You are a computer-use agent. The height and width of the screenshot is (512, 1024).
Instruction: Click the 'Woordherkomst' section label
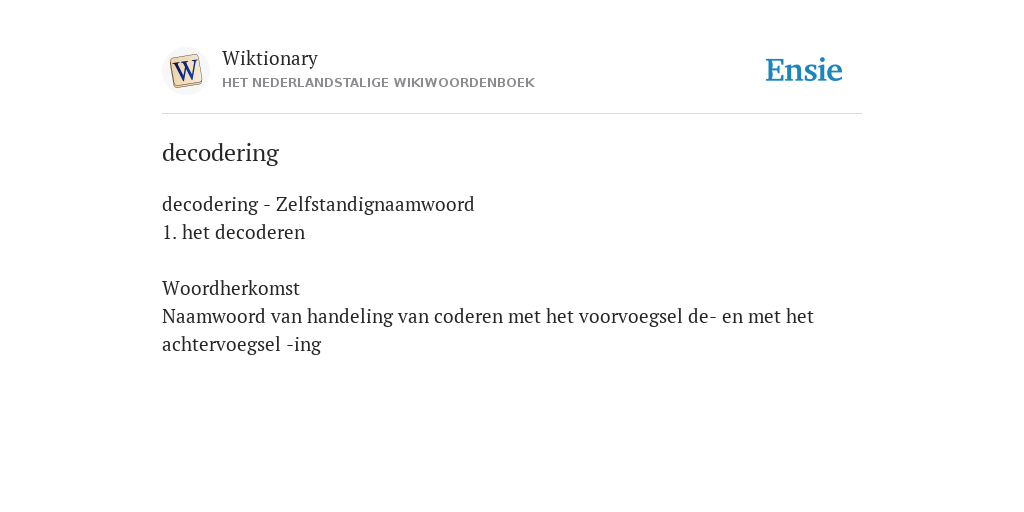pos(231,289)
